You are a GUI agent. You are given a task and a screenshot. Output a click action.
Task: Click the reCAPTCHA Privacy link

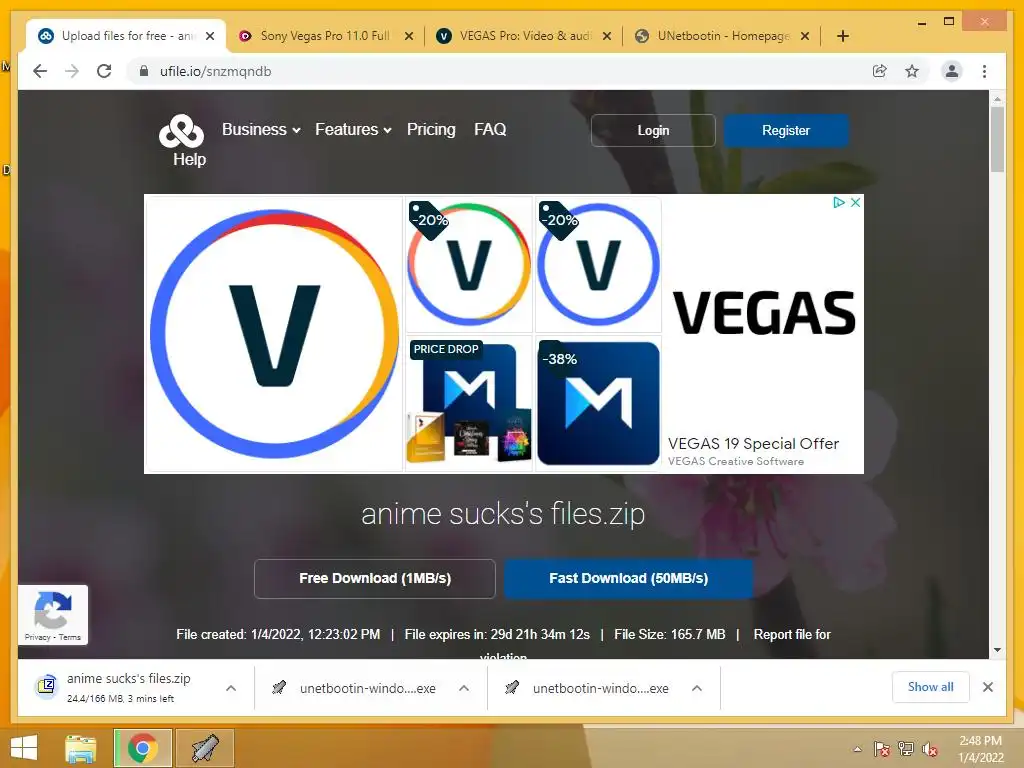pos(37,637)
